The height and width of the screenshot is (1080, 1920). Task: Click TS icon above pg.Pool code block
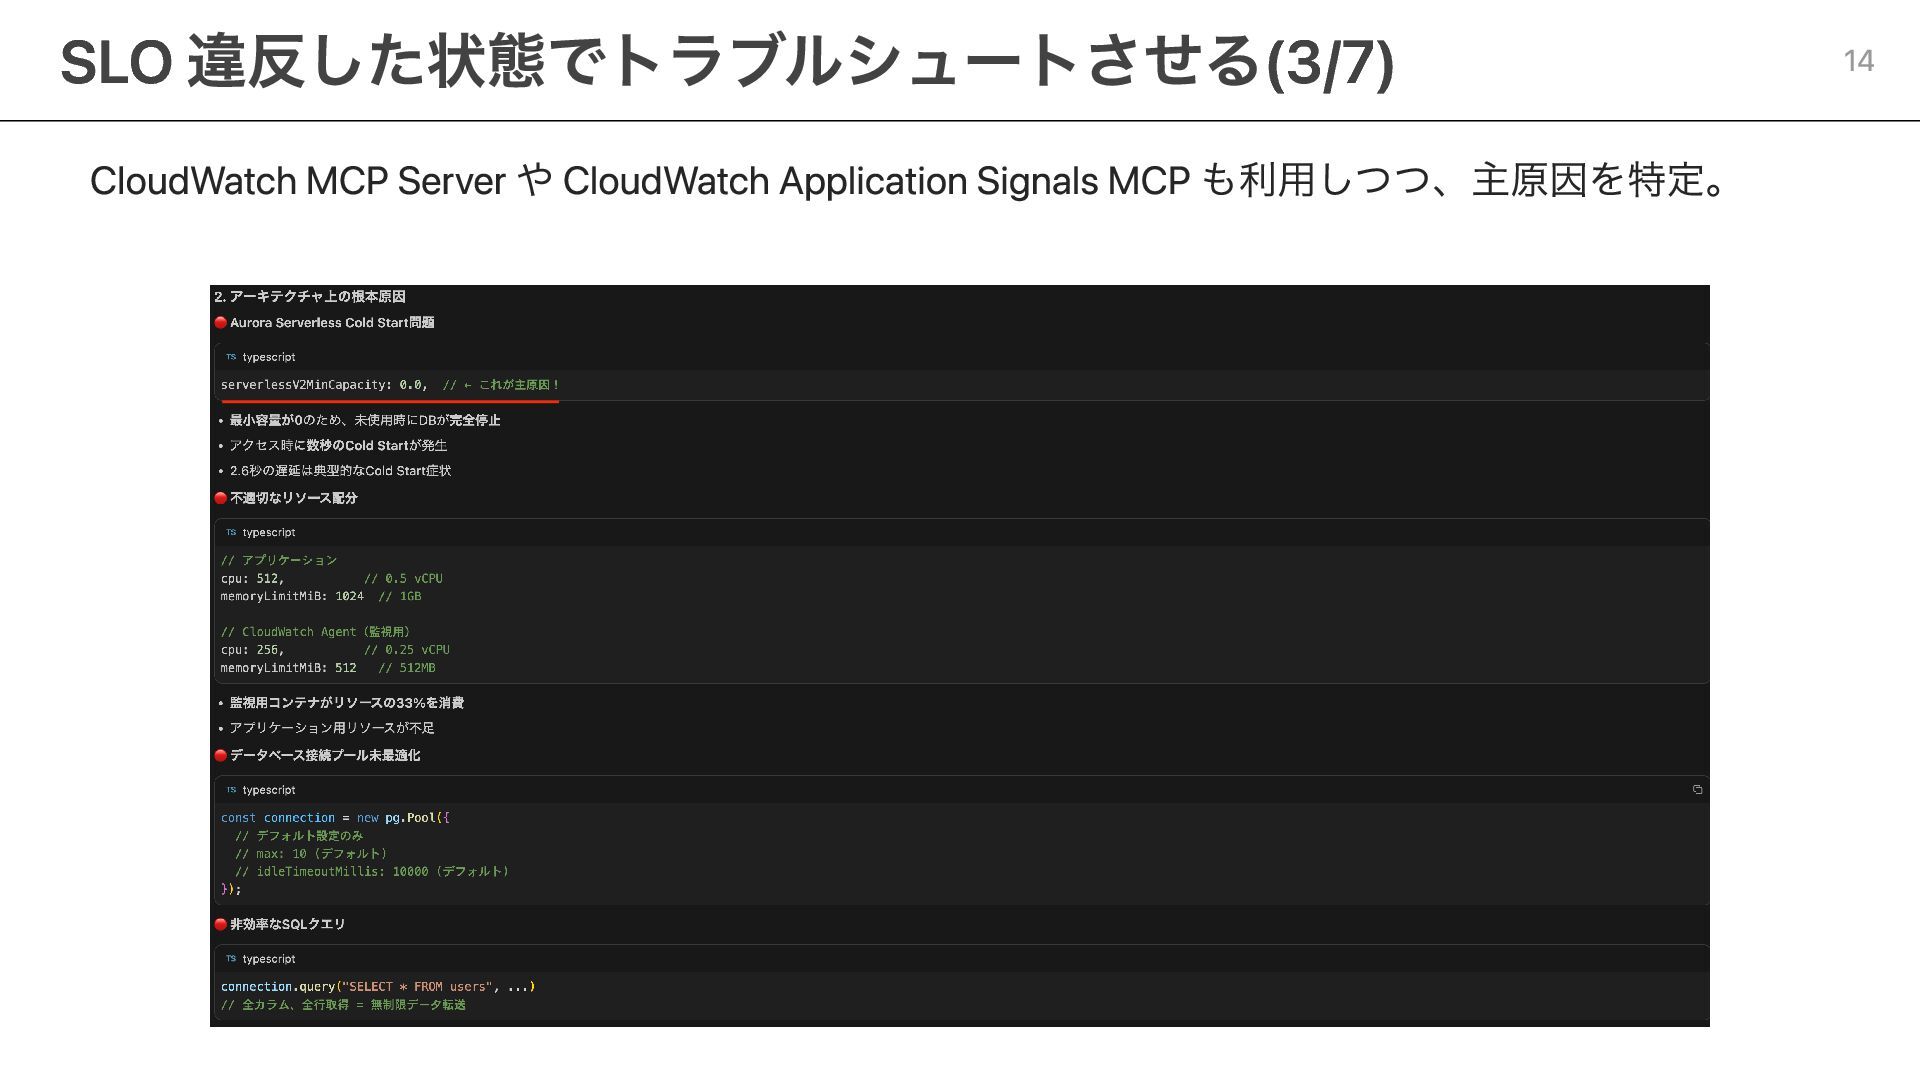pos(230,790)
